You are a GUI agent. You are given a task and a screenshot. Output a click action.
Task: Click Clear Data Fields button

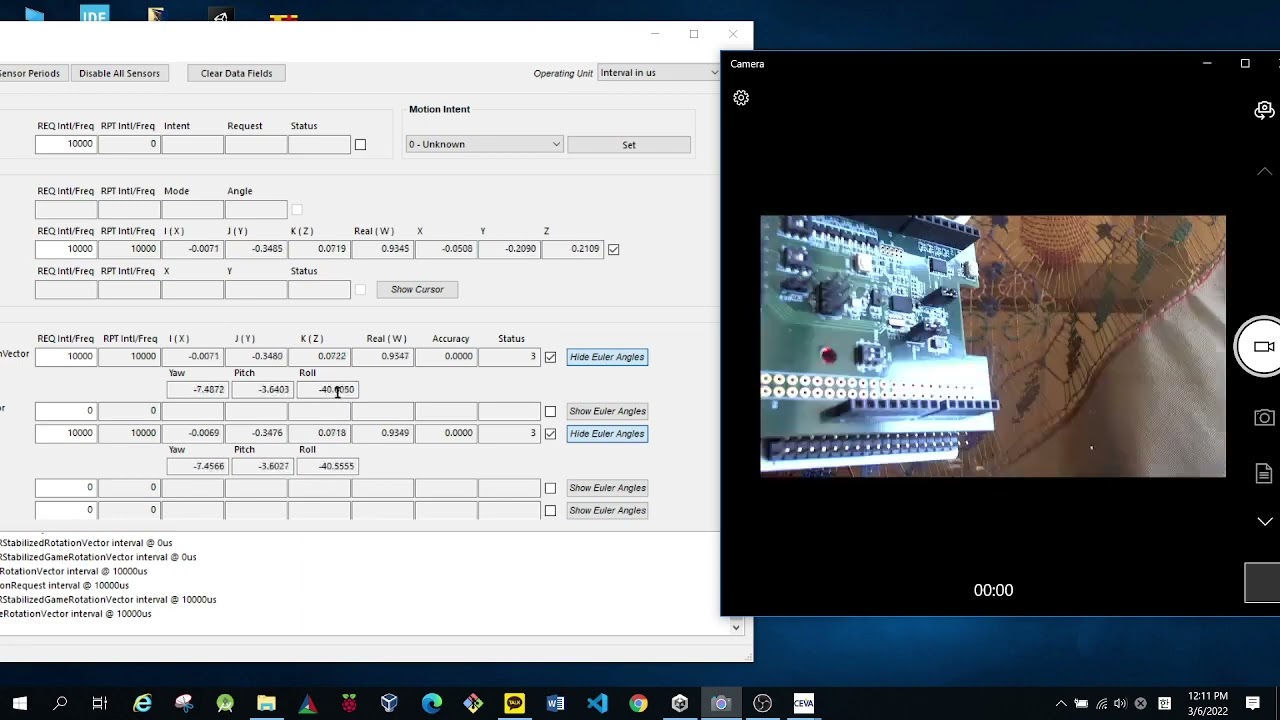tap(236, 73)
